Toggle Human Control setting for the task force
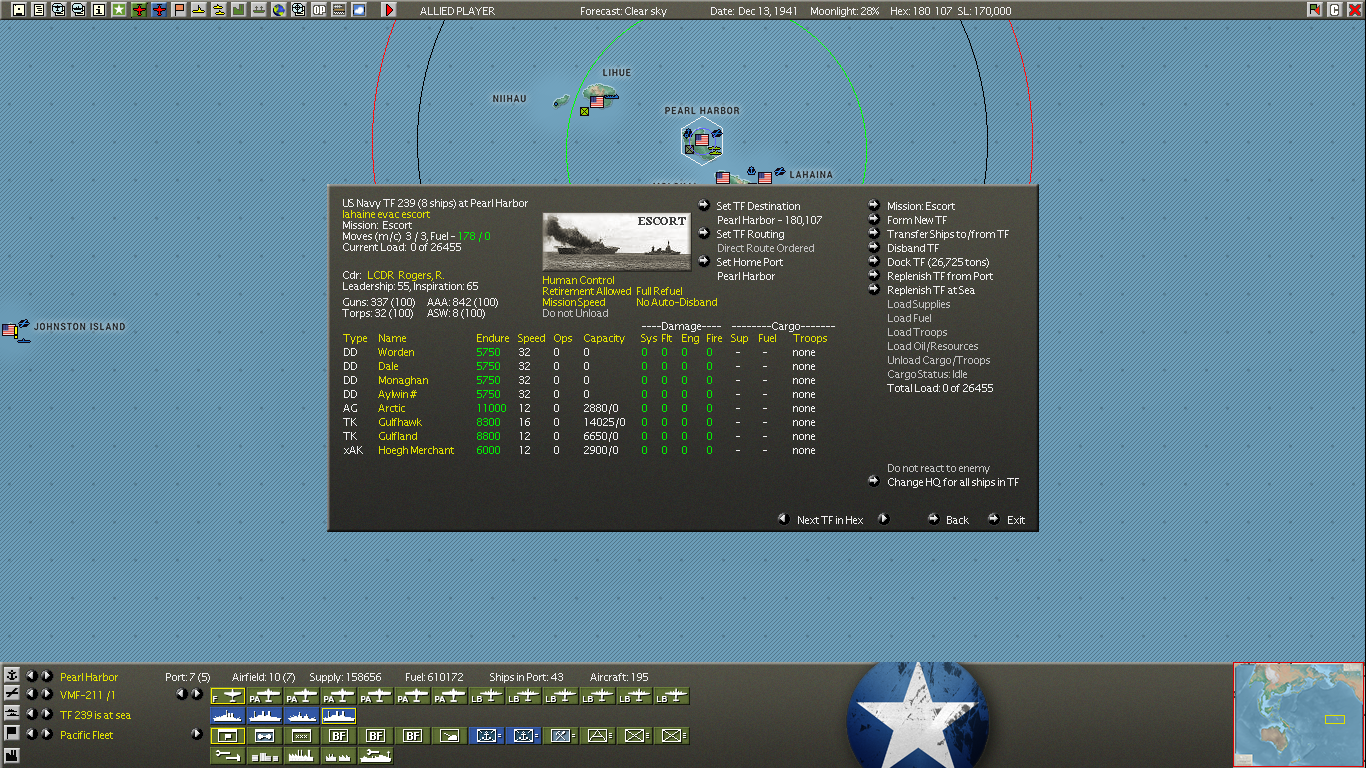1366x768 pixels. pyautogui.click(x=579, y=281)
